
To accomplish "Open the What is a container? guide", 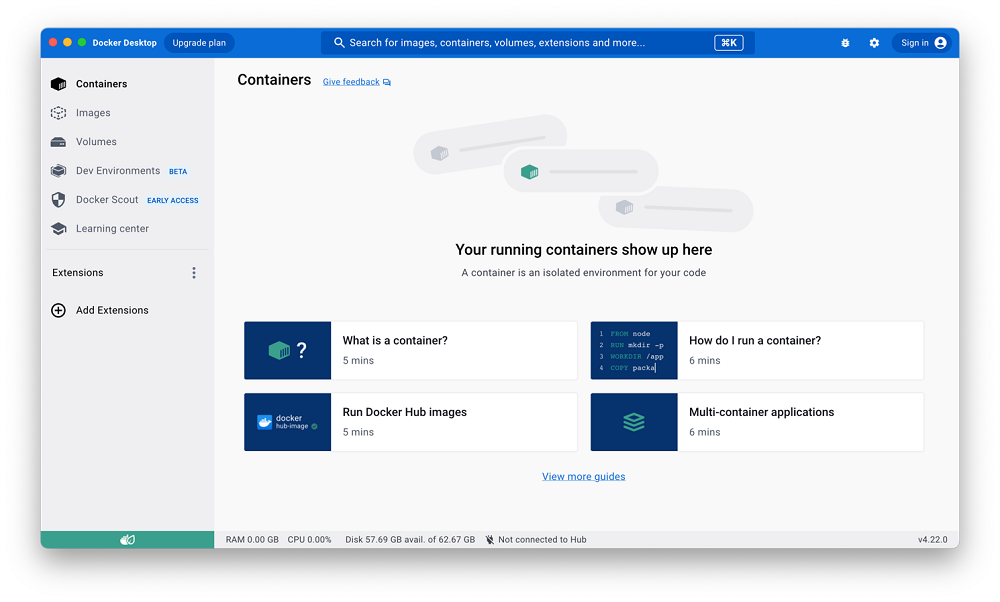I will (x=410, y=350).
